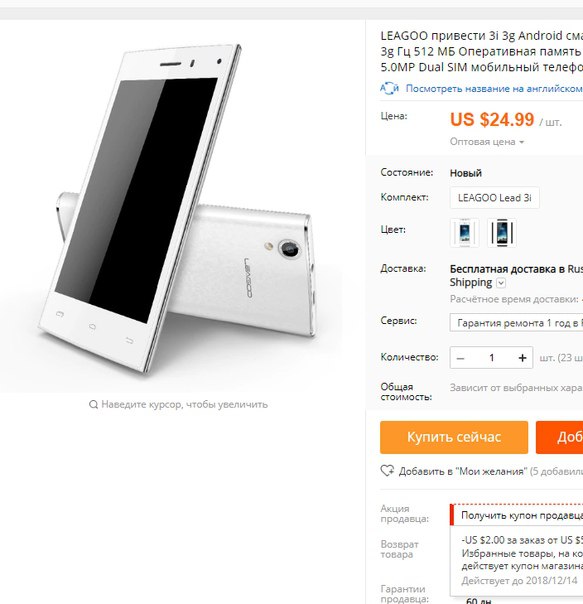
Task: Click the quantity input field
Action: (491, 358)
